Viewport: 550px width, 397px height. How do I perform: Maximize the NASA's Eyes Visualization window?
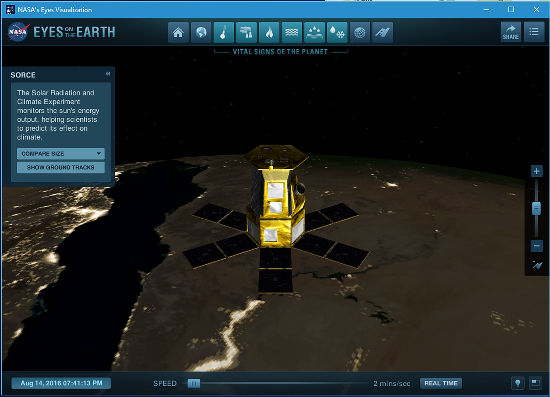[x=511, y=9]
